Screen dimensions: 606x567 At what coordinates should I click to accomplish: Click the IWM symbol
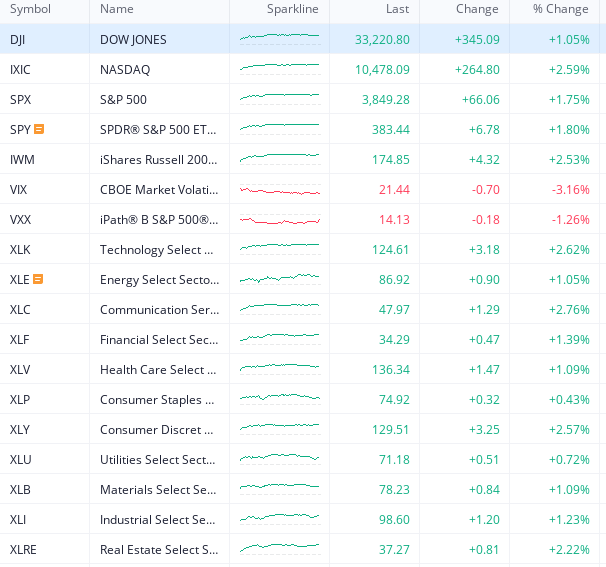pyautogui.click(x=22, y=159)
